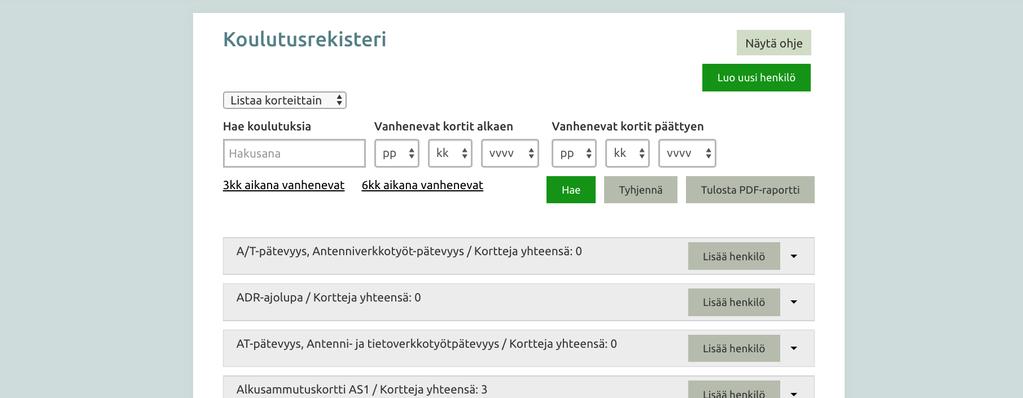Open the pp day dropdown under alkaen

(397, 153)
